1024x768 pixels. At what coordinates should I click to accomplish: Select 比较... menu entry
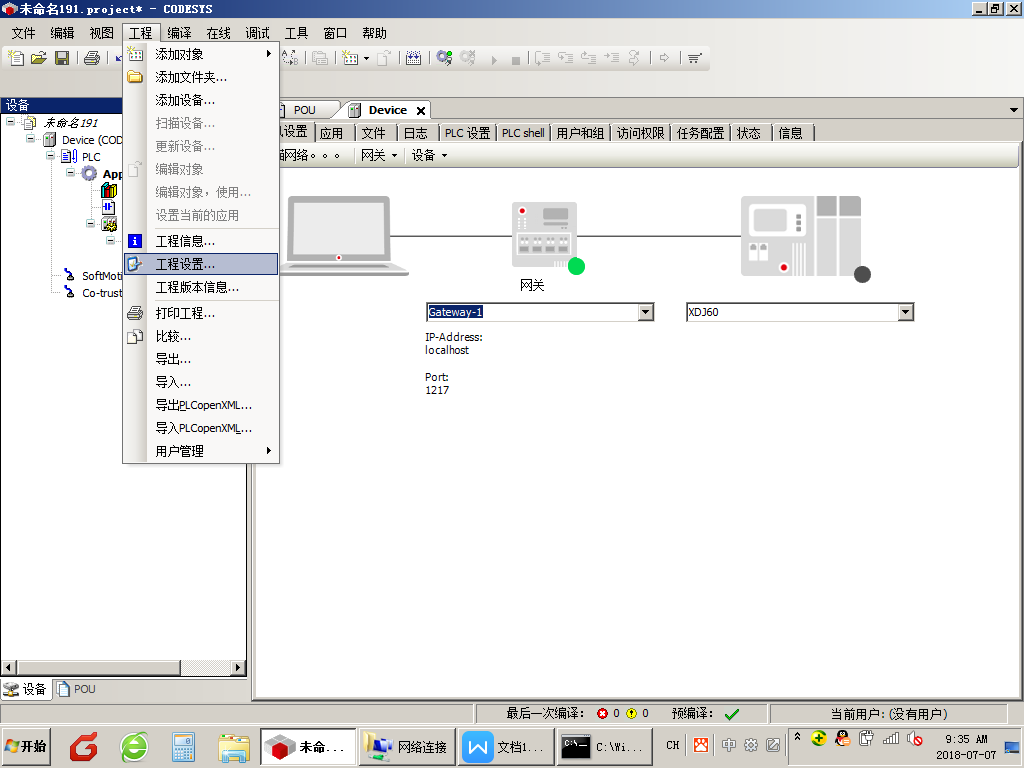[x=202, y=336]
